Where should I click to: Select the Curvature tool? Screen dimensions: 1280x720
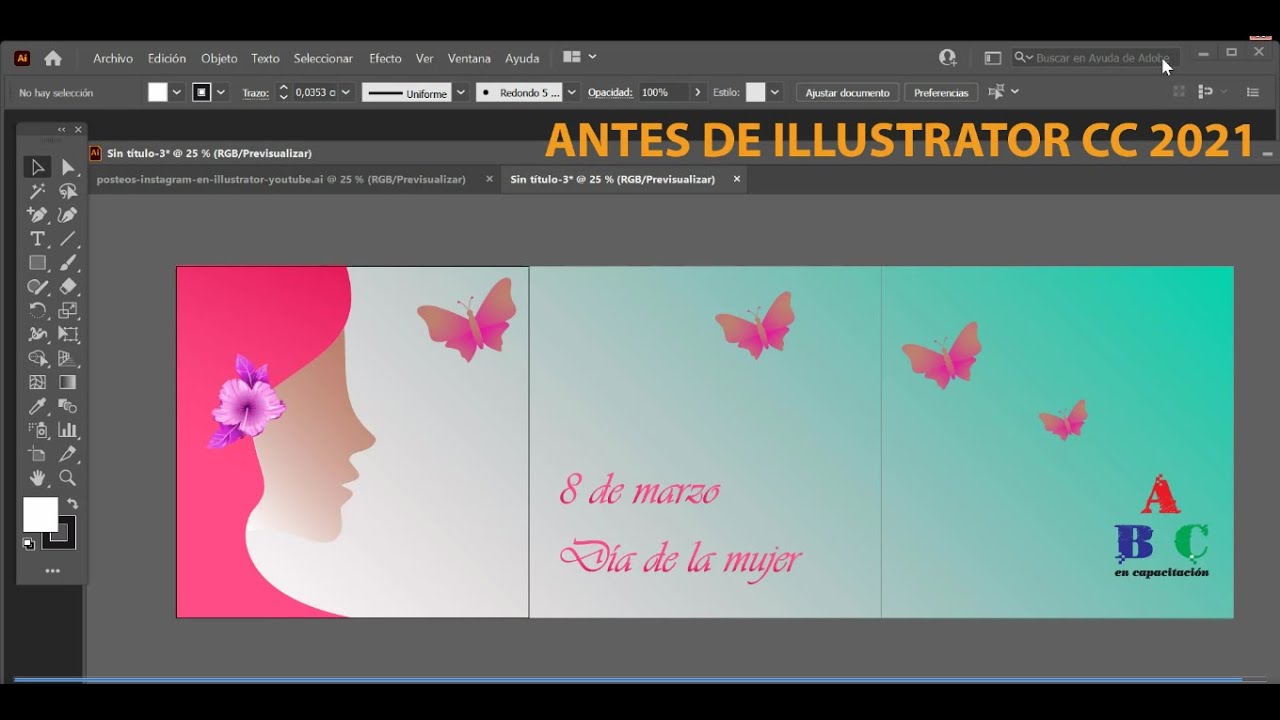[68, 215]
